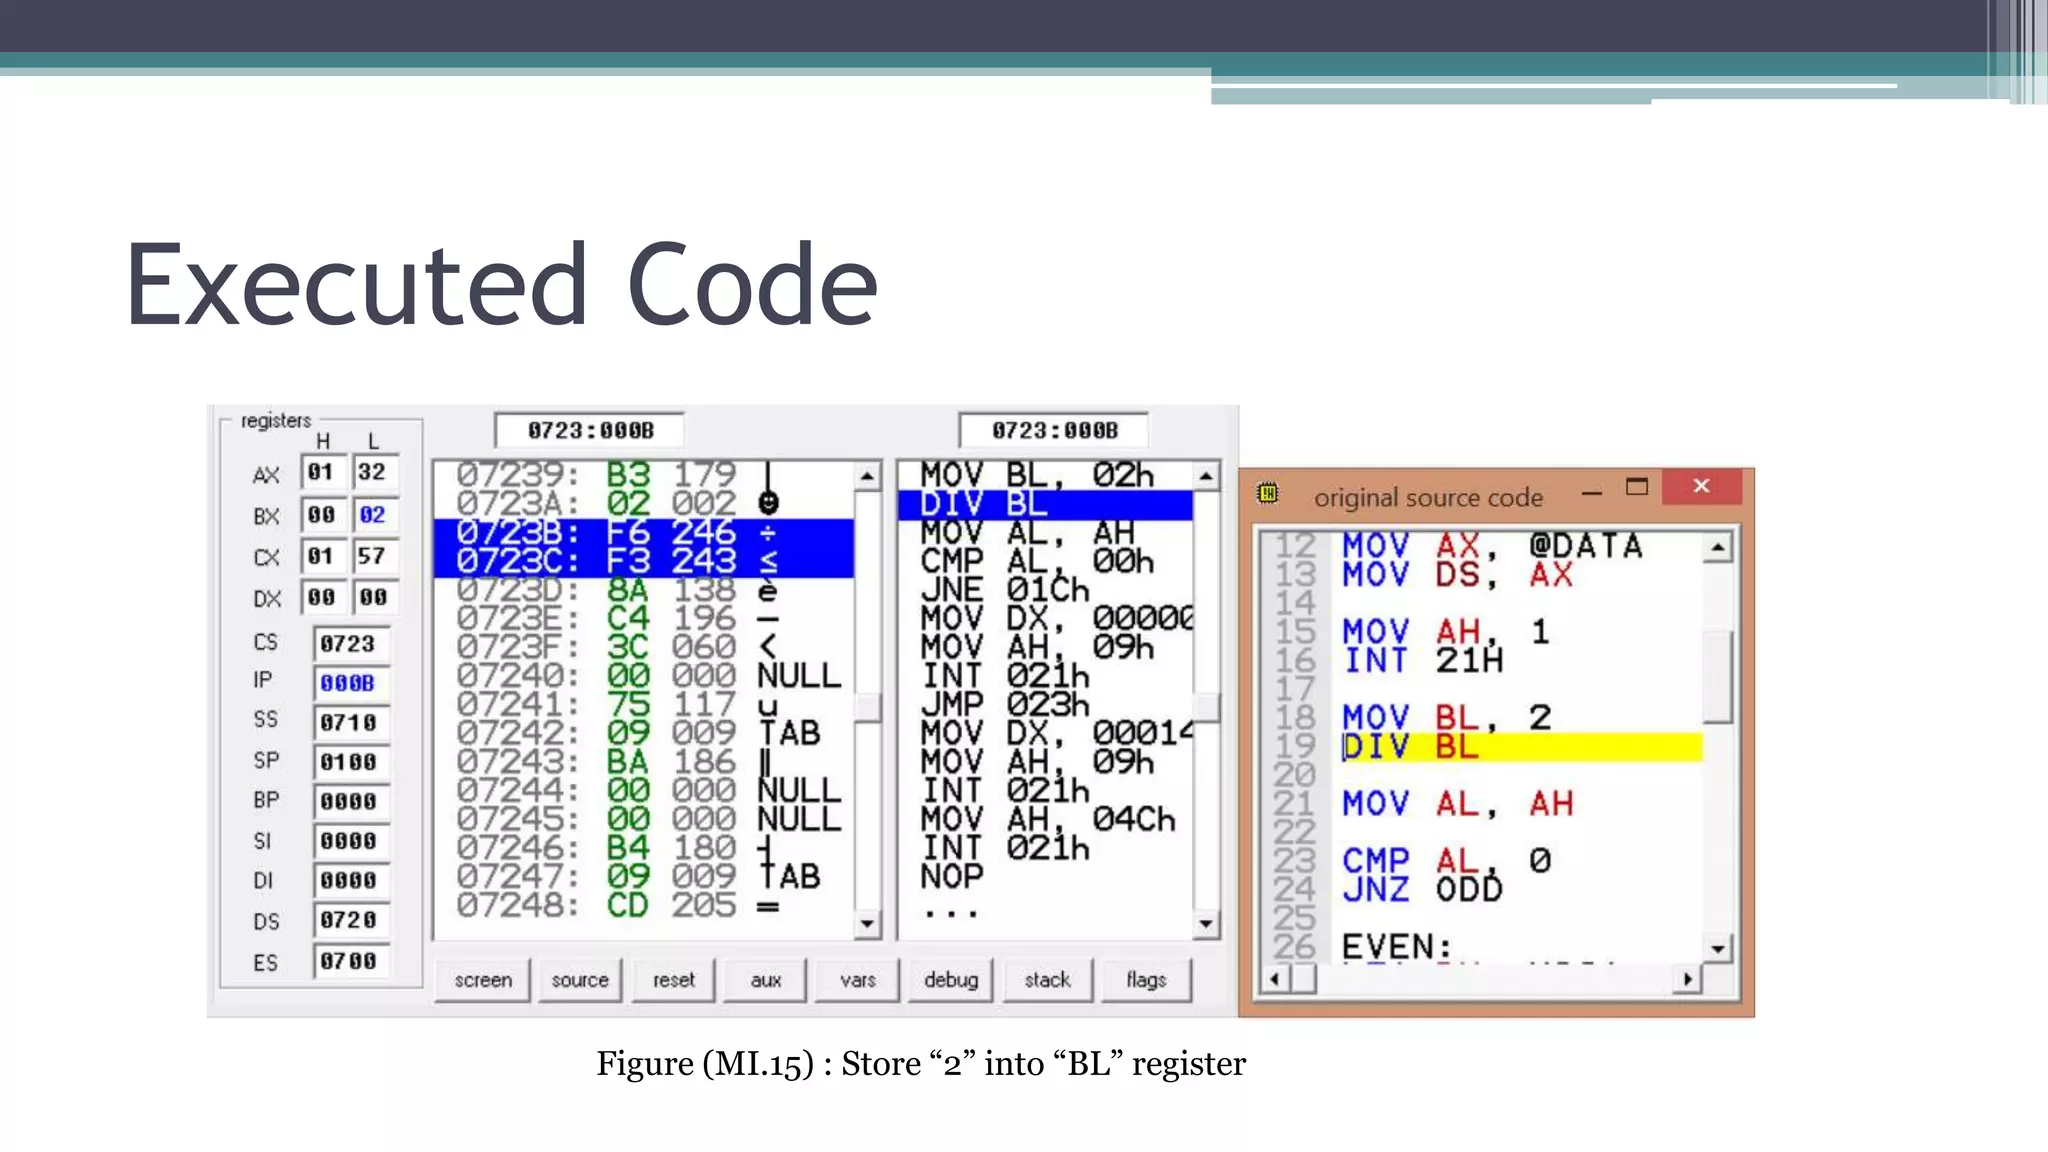Viewport: 2048px width, 1152px height.
Task: Click source code window scroll down arrow
Action: click(1718, 948)
